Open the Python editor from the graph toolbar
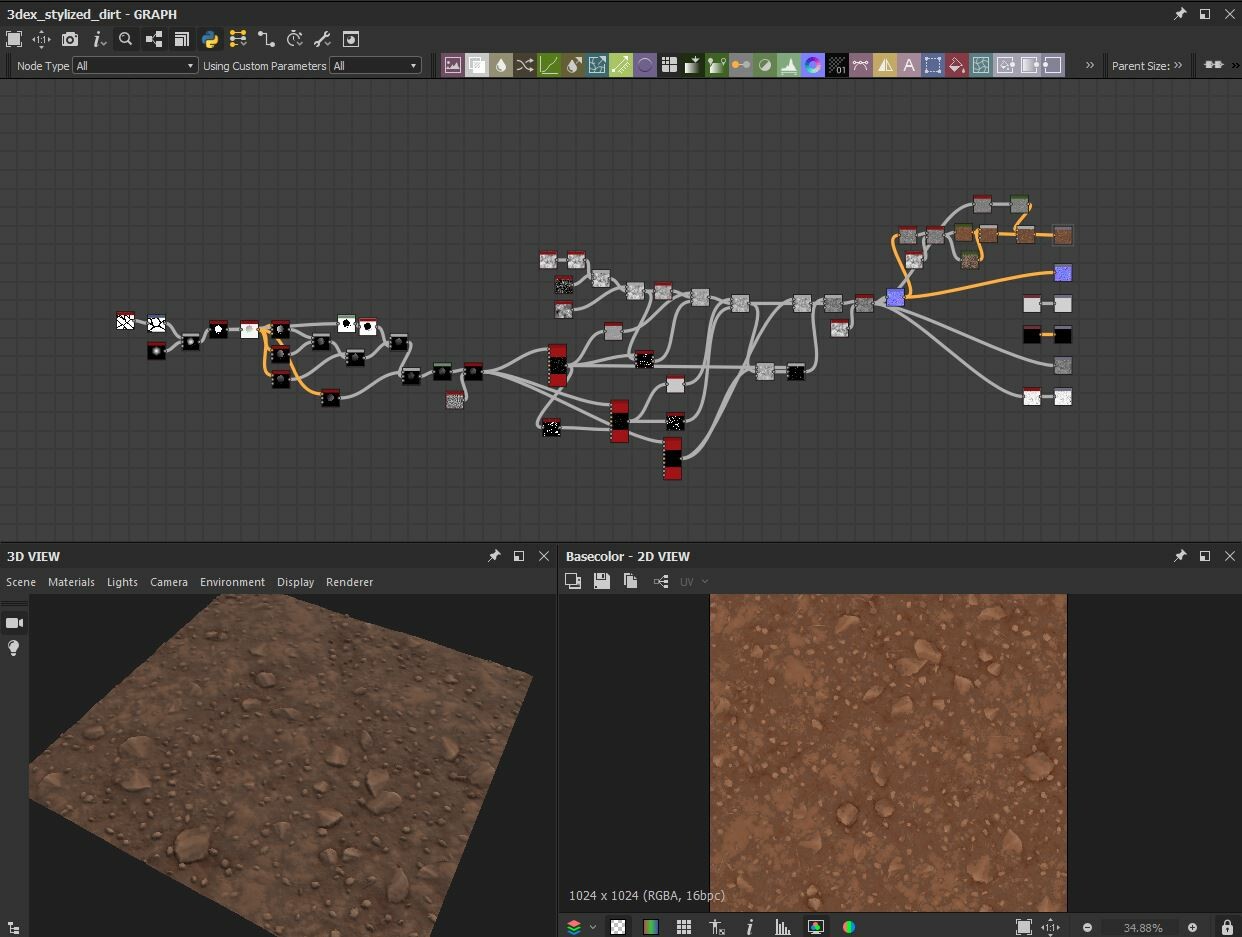The width and height of the screenshot is (1242, 937). point(209,39)
